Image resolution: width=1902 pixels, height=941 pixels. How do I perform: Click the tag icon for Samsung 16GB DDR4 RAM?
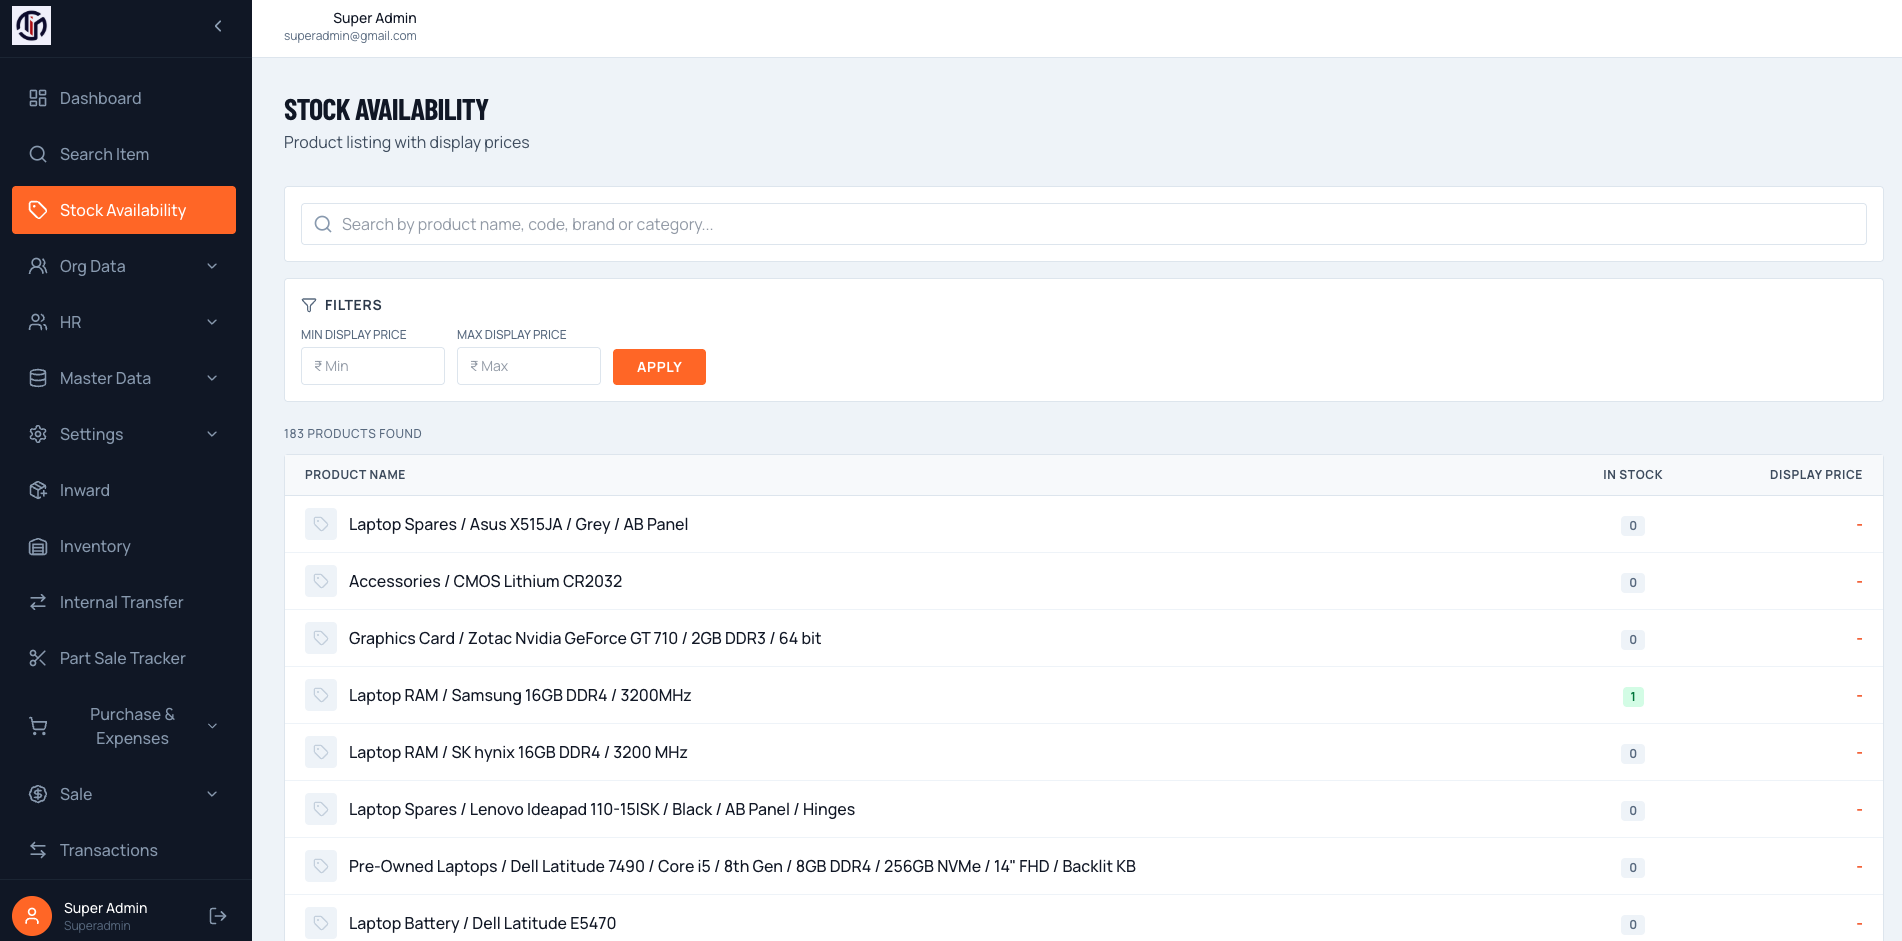321,695
